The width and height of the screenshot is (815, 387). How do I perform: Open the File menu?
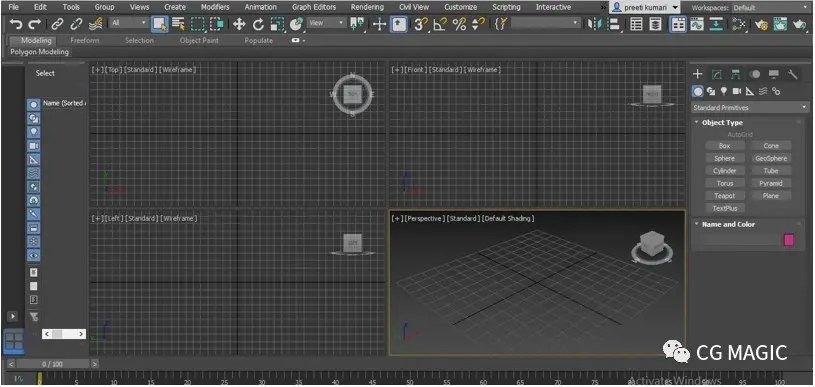pyautogui.click(x=14, y=7)
